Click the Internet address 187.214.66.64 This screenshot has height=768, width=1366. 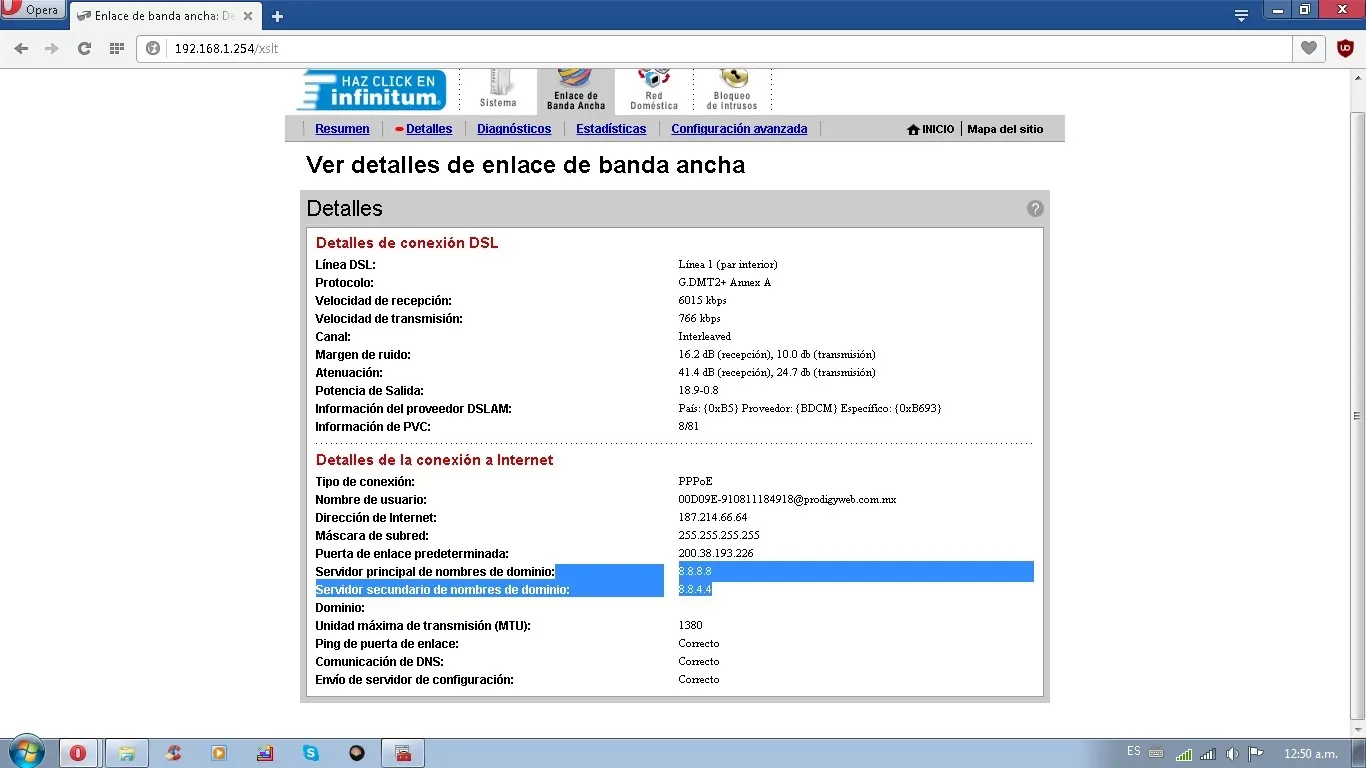click(712, 517)
